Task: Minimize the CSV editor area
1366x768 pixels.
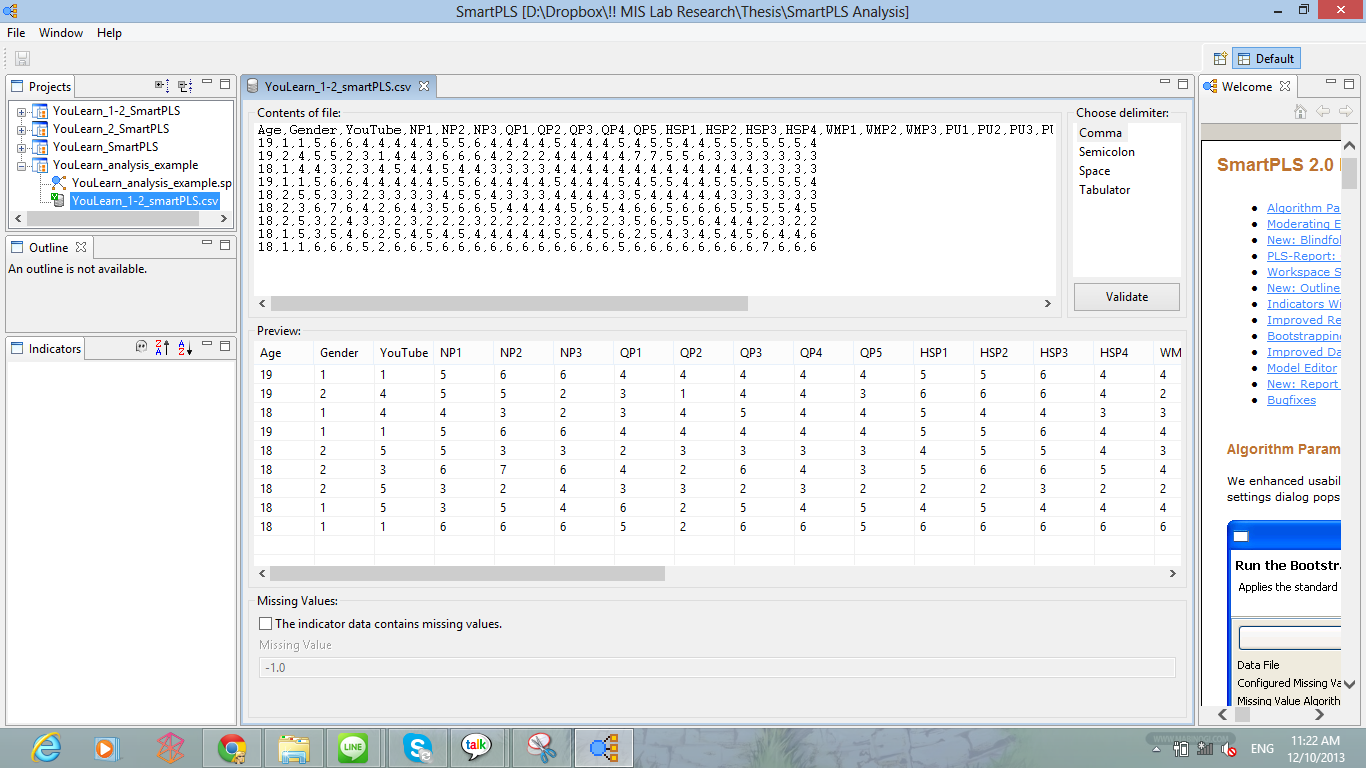Action: [x=1166, y=83]
